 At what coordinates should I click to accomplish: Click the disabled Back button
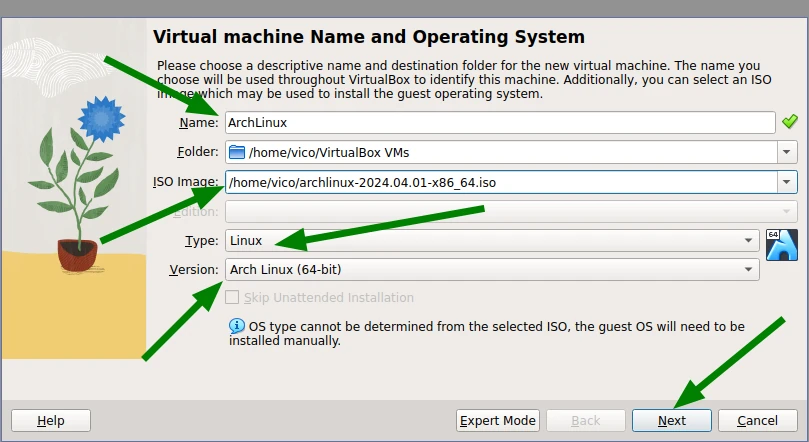point(586,421)
